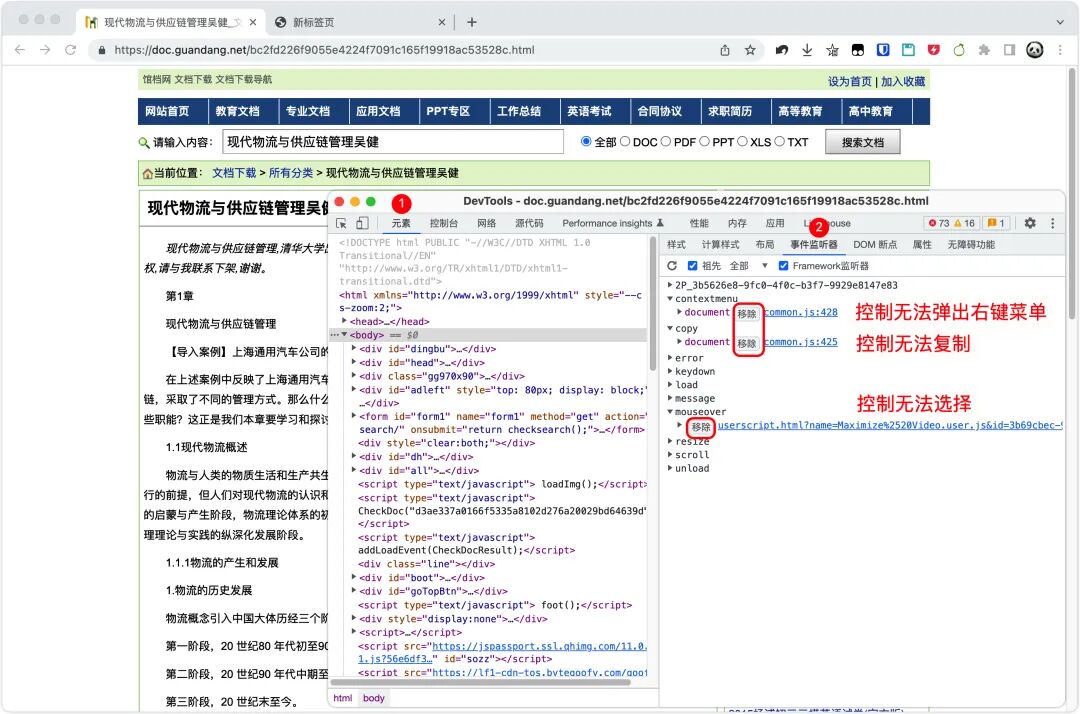This screenshot has width=1080, height=714.
Task: Click 教育文档 in the navigation bar
Action: [238, 111]
